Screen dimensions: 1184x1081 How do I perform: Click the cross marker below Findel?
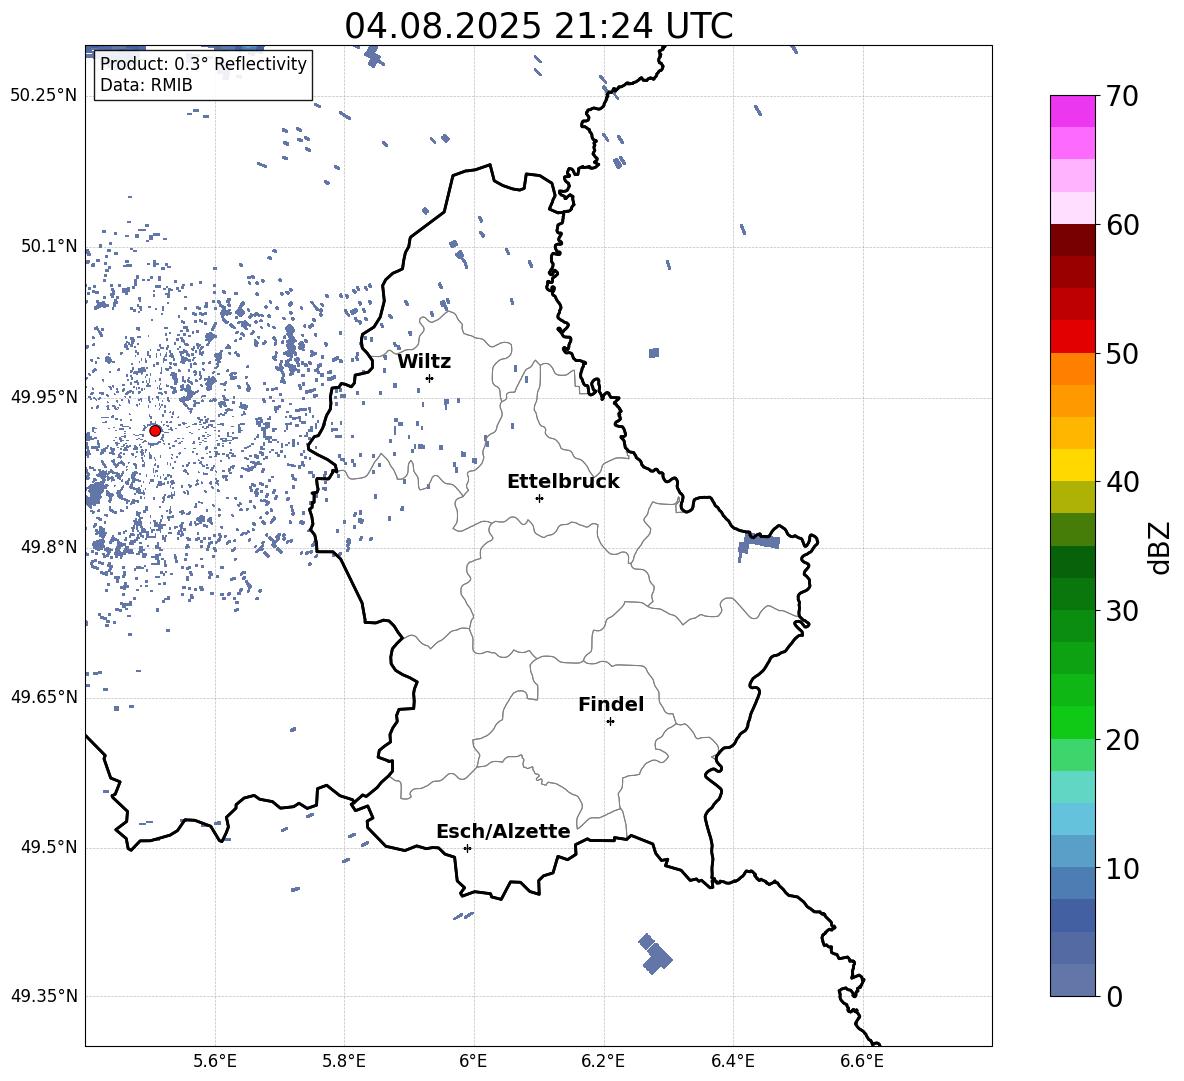pos(610,722)
